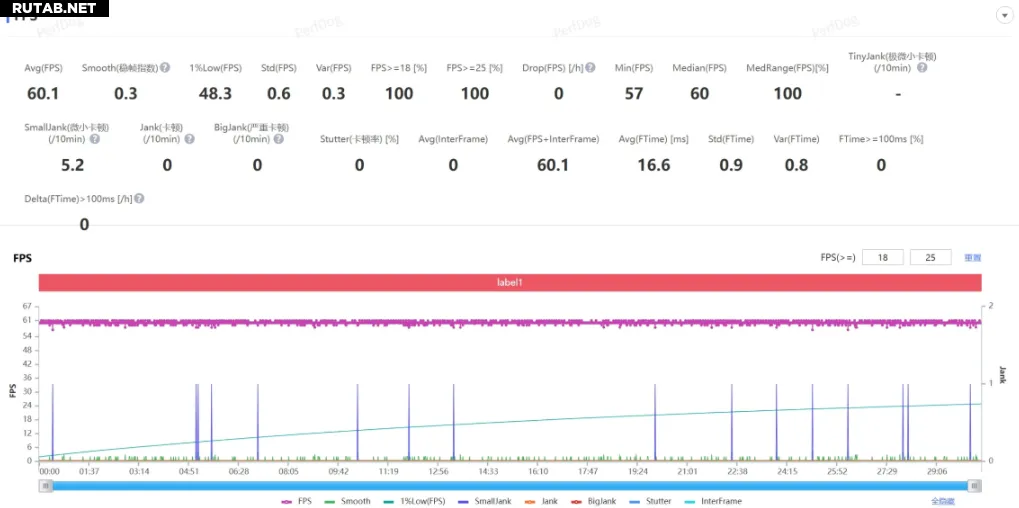1019x508 pixels.
Task: Click help icon next to Smooth metric
Action: [165, 68]
